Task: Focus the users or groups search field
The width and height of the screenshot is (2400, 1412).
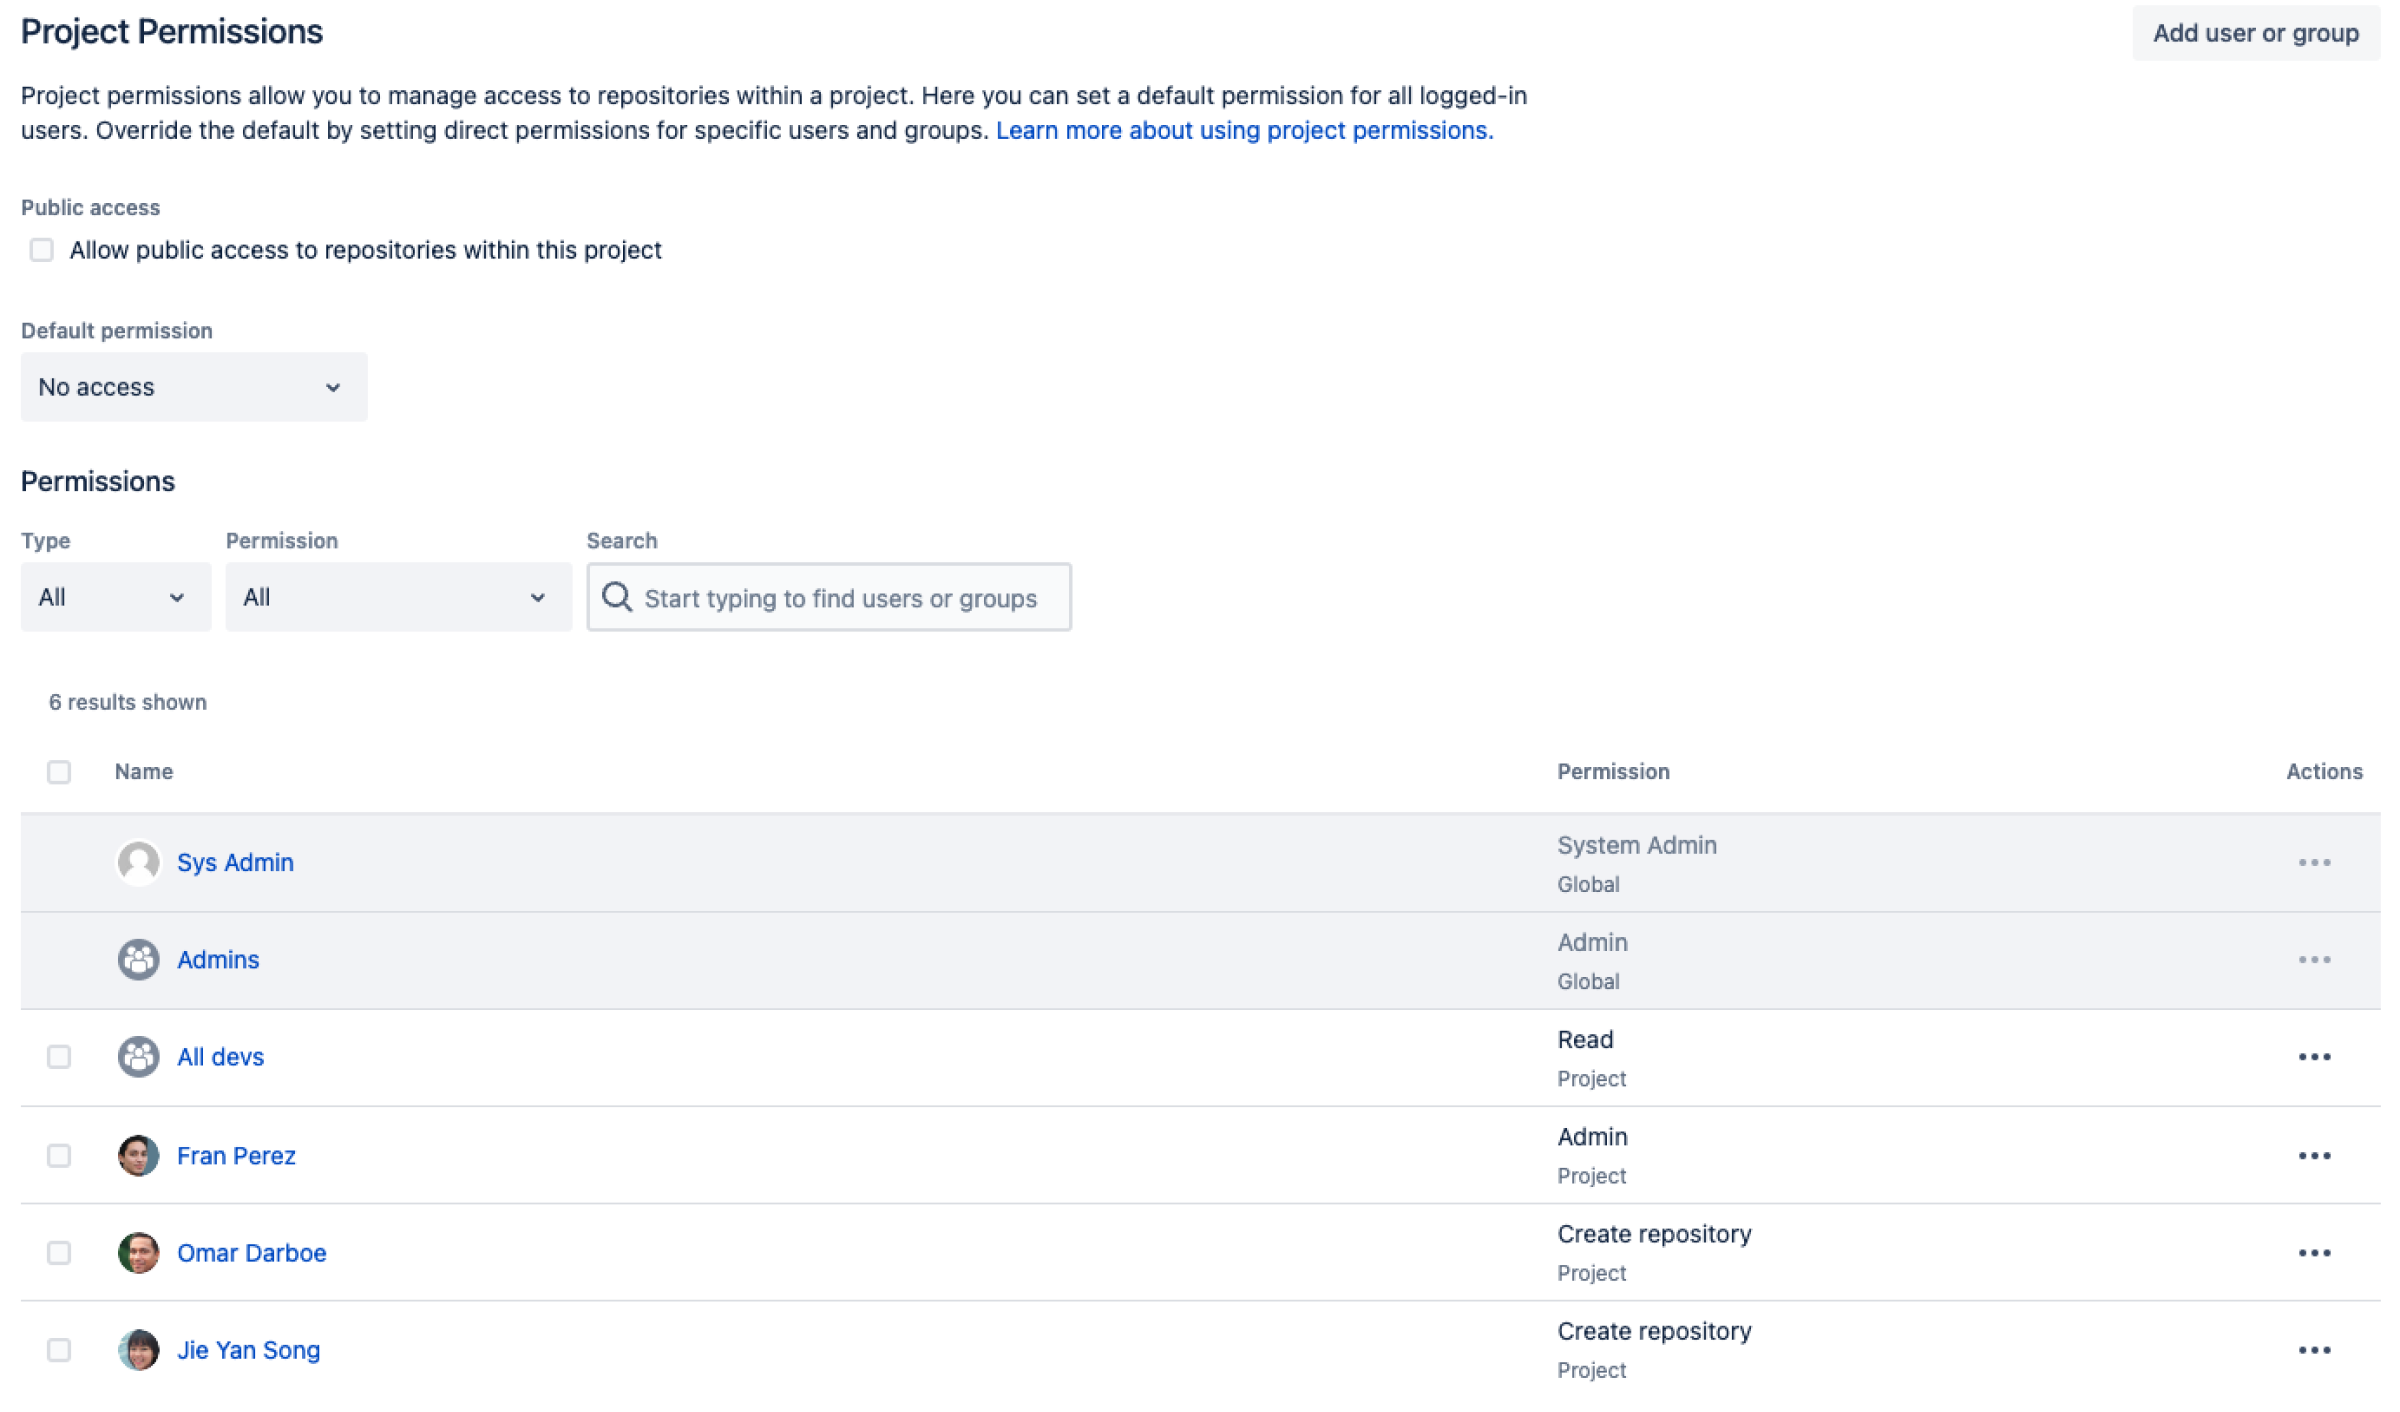Action: pyautogui.click(x=829, y=597)
